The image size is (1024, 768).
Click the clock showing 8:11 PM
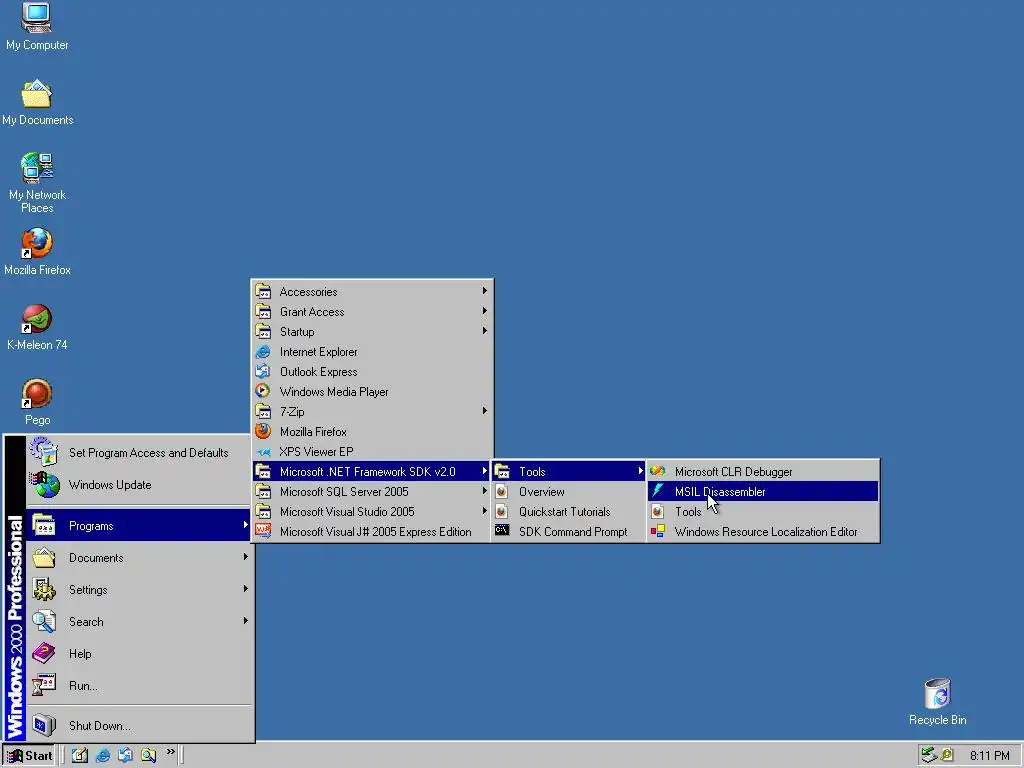[989, 756]
